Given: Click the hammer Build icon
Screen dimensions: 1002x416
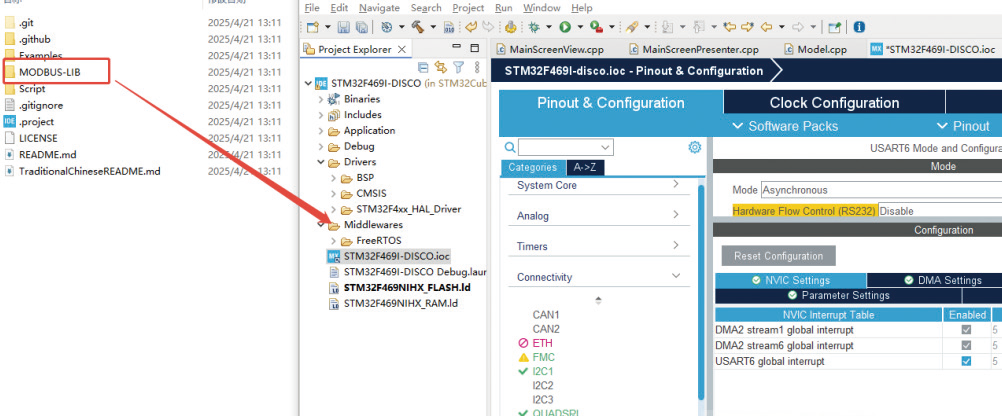Looking at the screenshot, I should 417,27.
